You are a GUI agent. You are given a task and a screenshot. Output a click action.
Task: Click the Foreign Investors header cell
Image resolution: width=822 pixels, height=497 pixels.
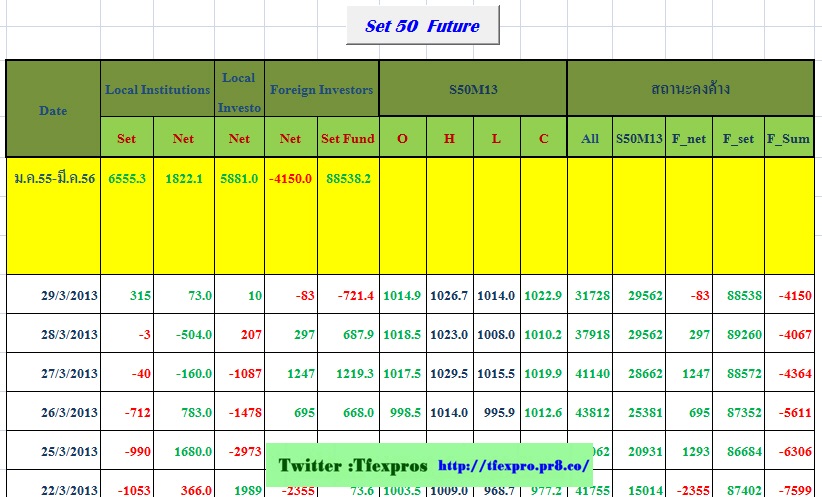[x=321, y=90]
